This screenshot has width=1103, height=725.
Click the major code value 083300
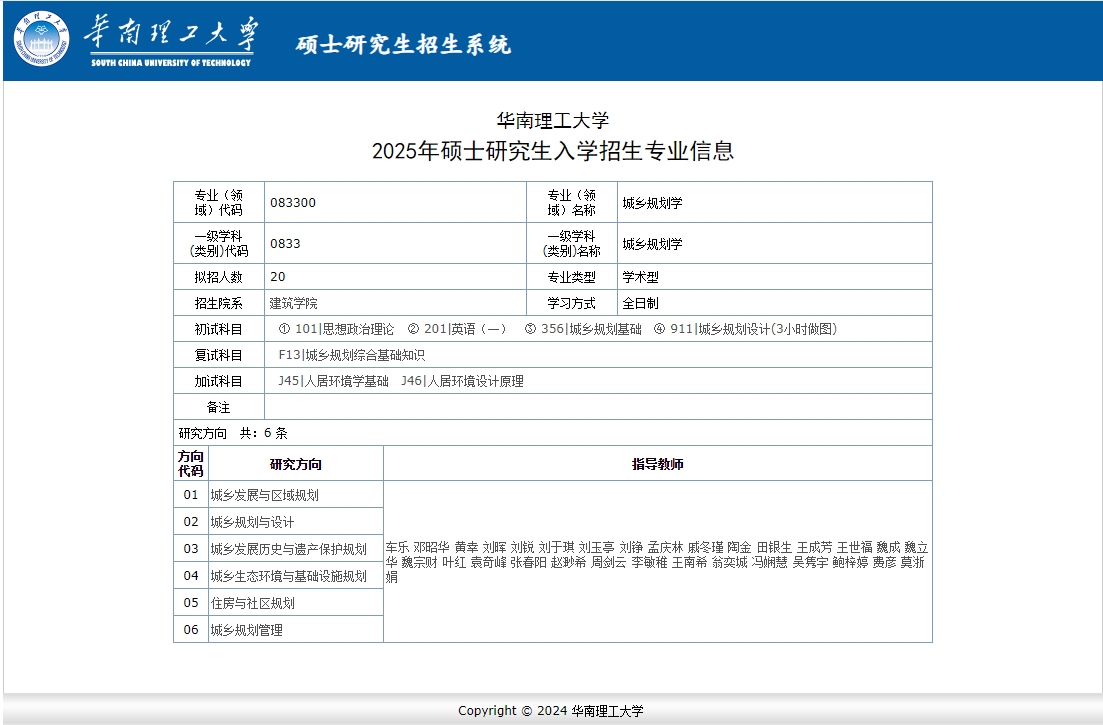pos(293,203)
